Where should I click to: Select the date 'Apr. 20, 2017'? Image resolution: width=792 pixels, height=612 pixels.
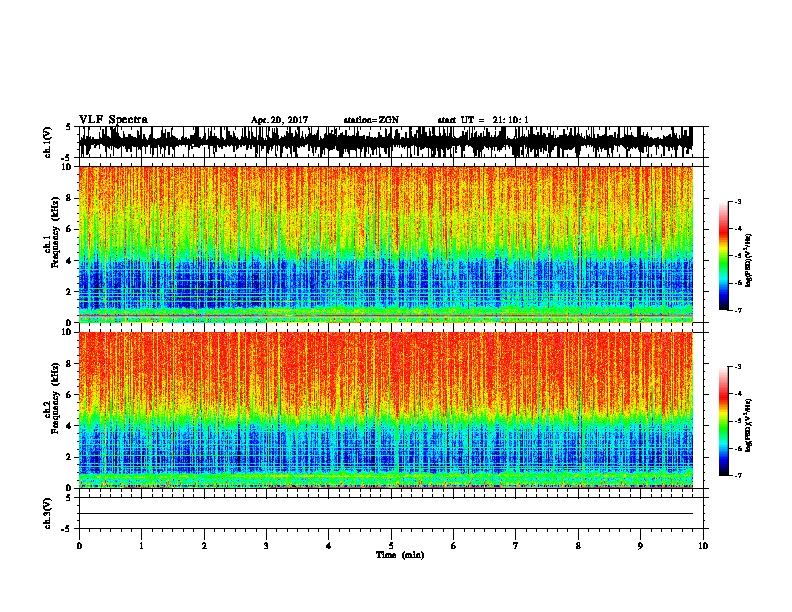tap(279, 120)
